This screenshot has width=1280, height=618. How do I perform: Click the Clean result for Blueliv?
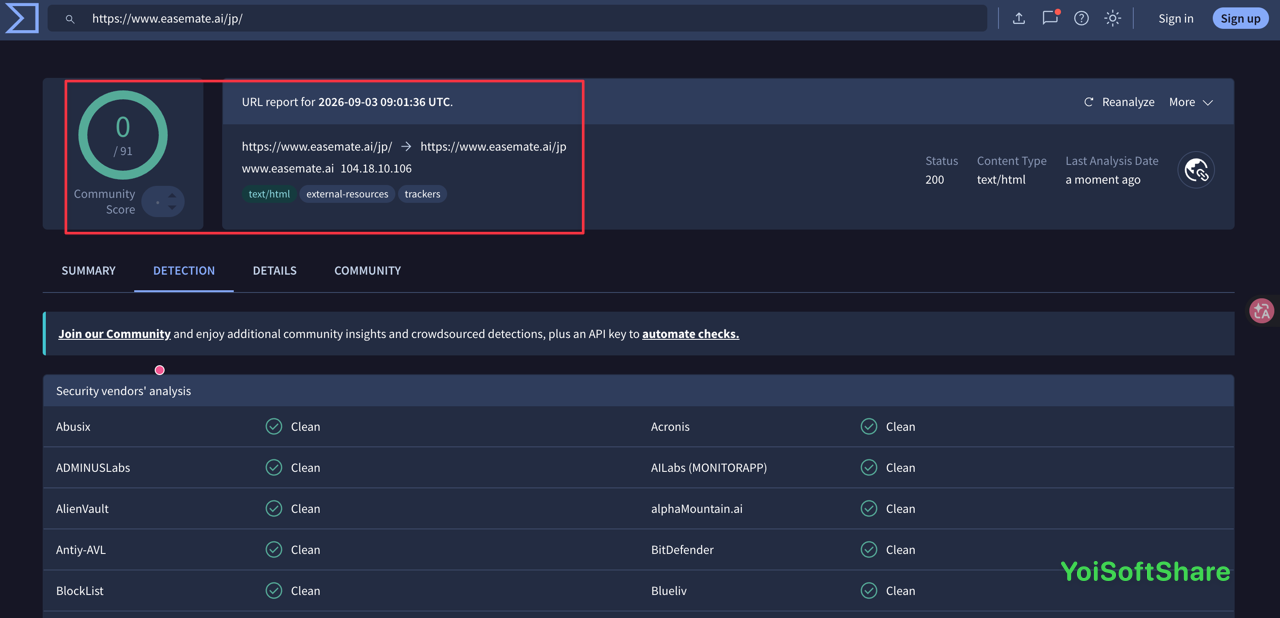(901, 590)
